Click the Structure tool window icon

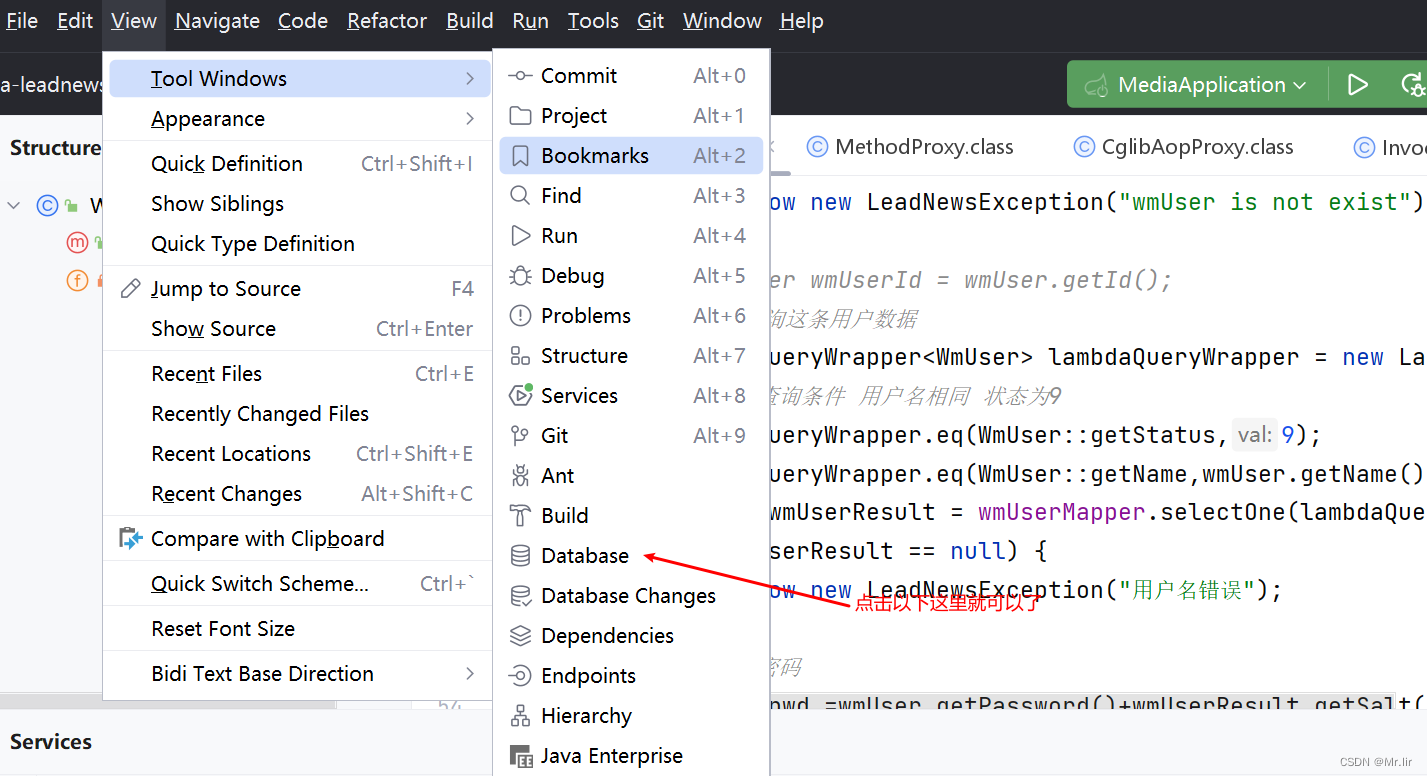click(x=520, y=356)
